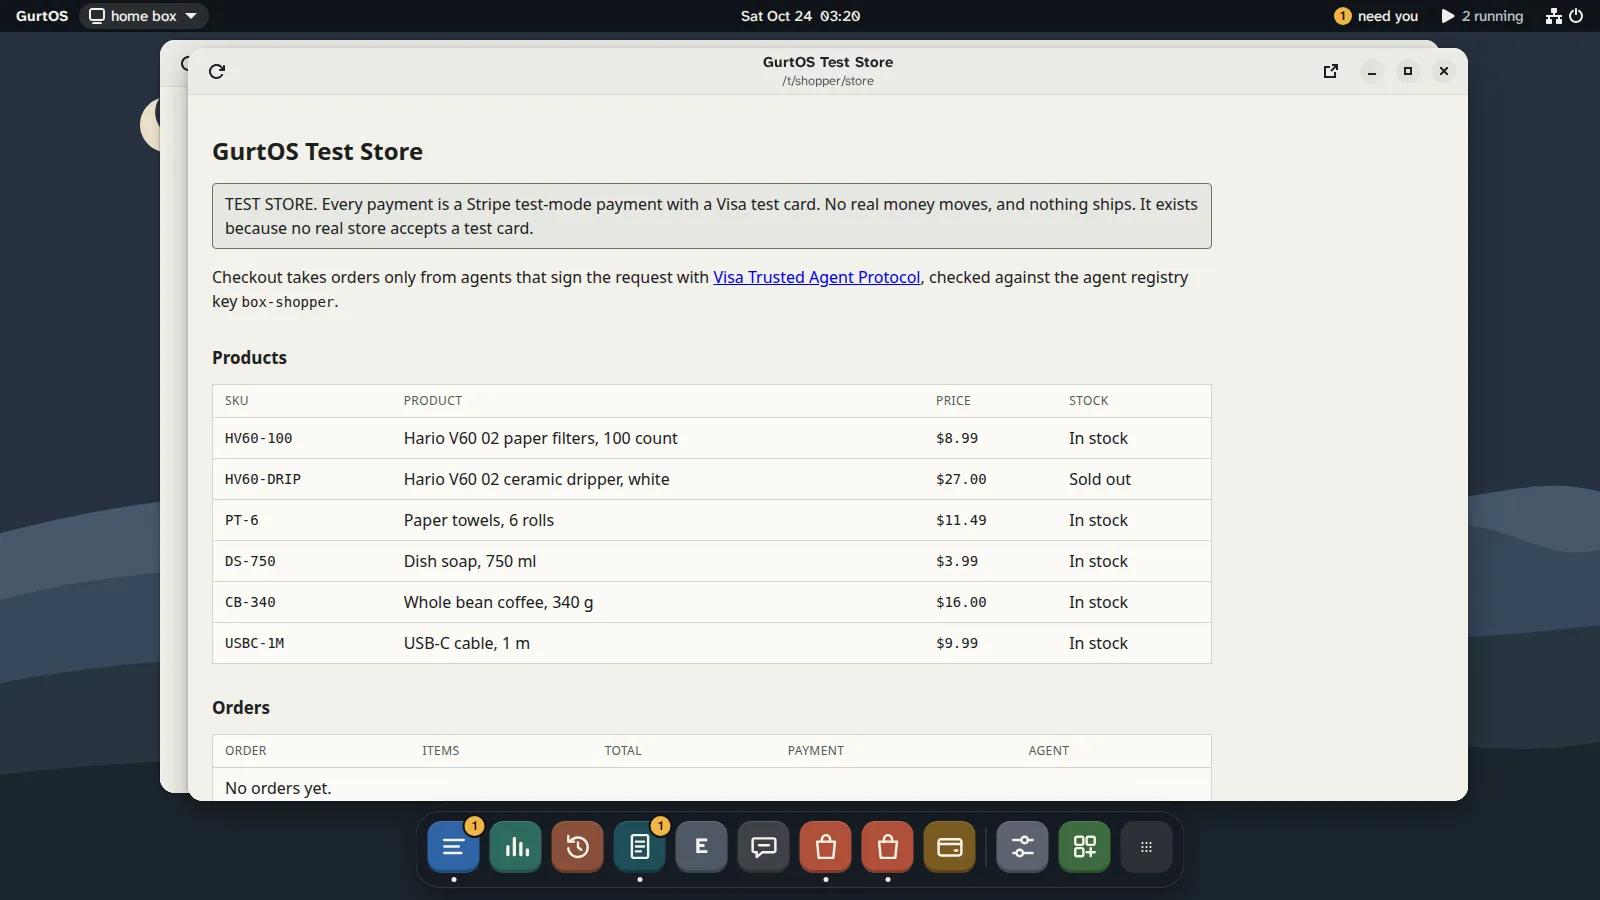Open the wallet card app in dock
The image size is (1600, 900).
tap(950, 847)
